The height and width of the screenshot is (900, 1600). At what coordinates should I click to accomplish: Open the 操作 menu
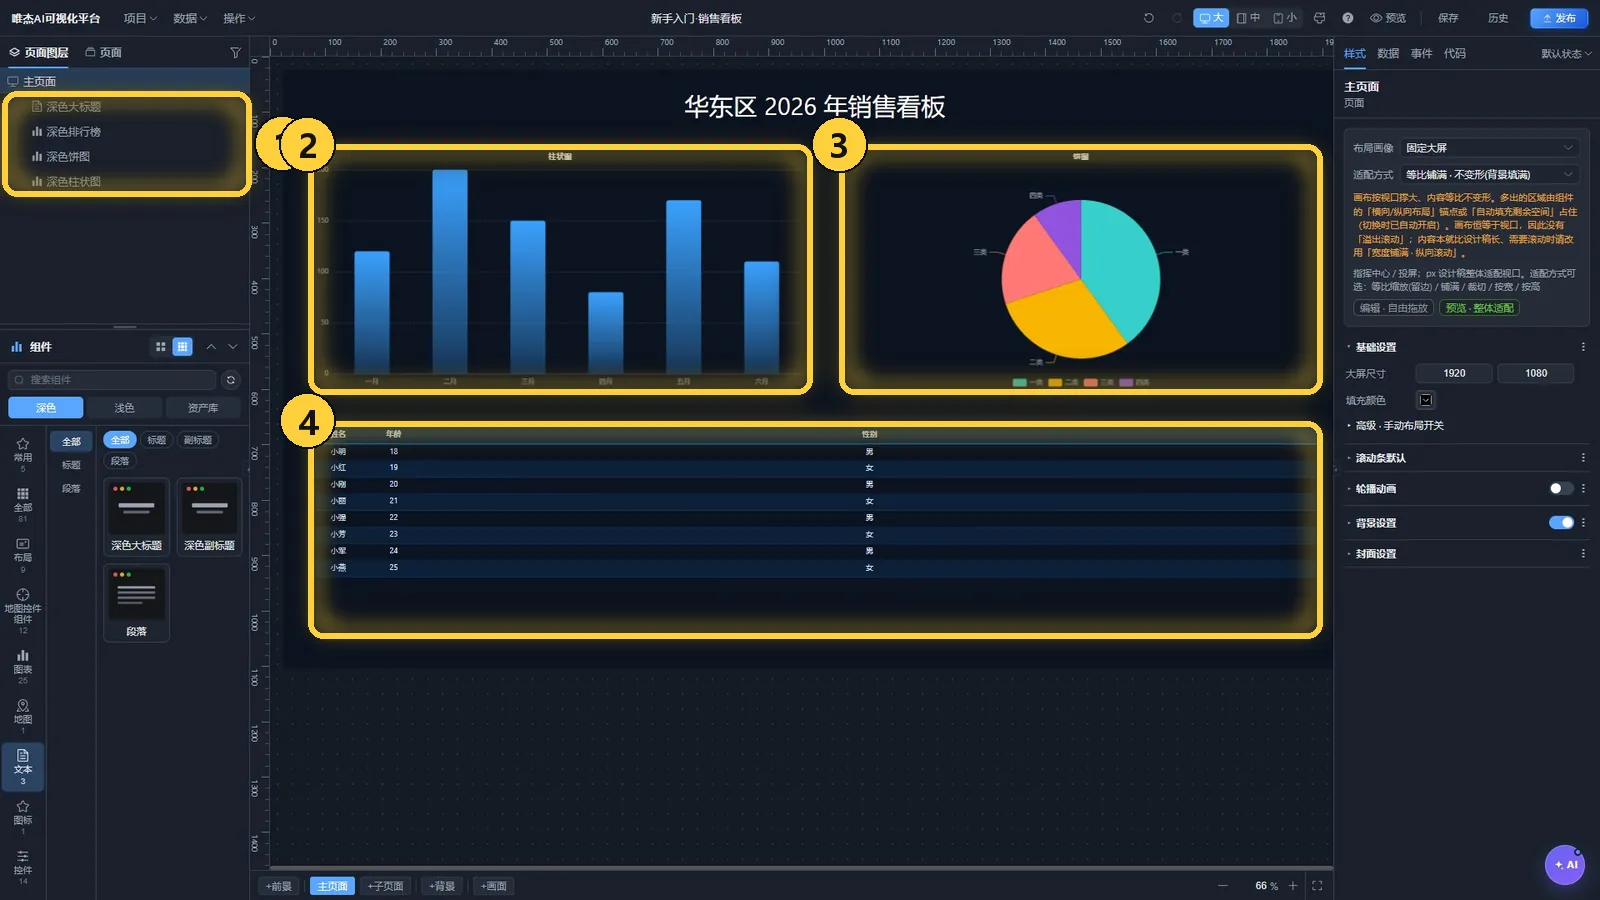[x=239, y=18]
